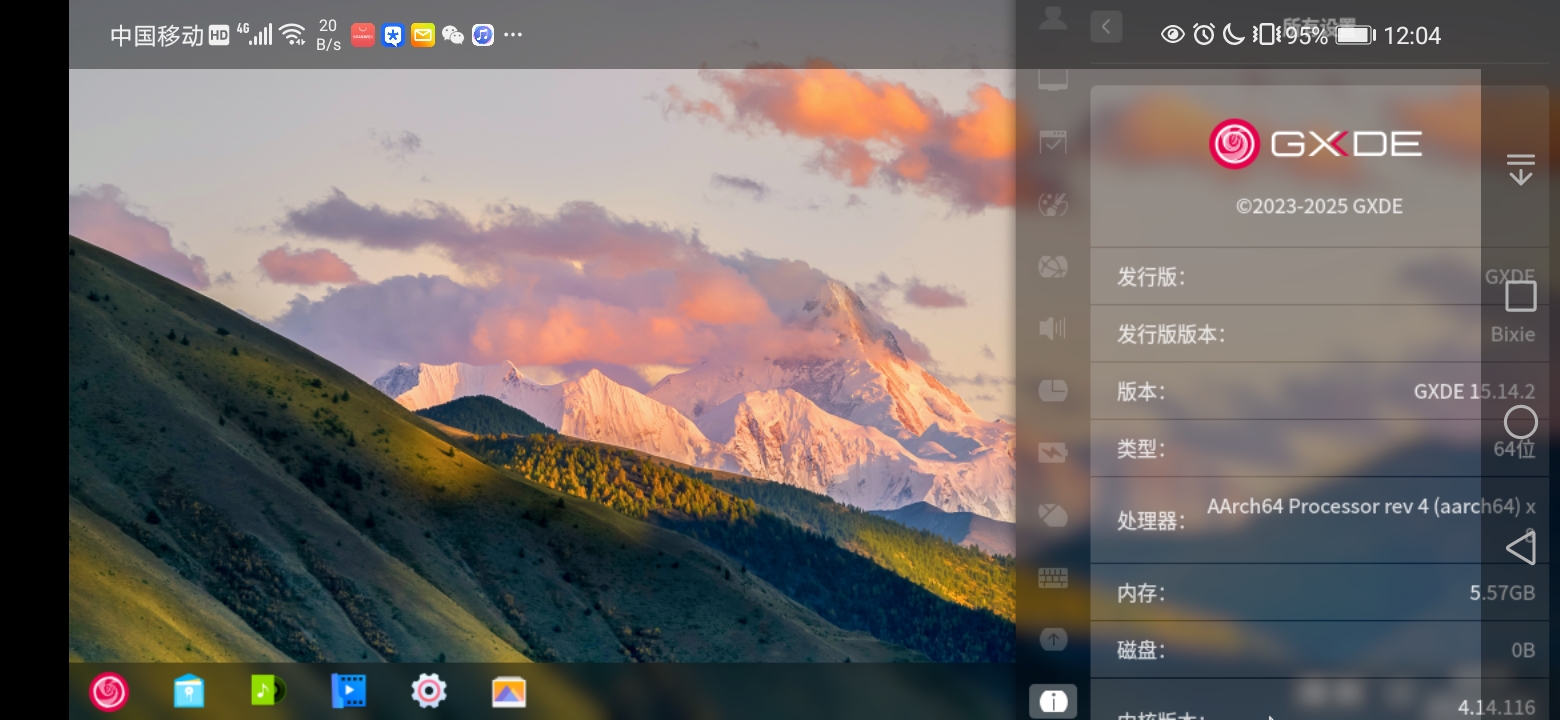Open the image viewer from the dock
Screen dimensions: 1560x720
(x=509, y=691)
